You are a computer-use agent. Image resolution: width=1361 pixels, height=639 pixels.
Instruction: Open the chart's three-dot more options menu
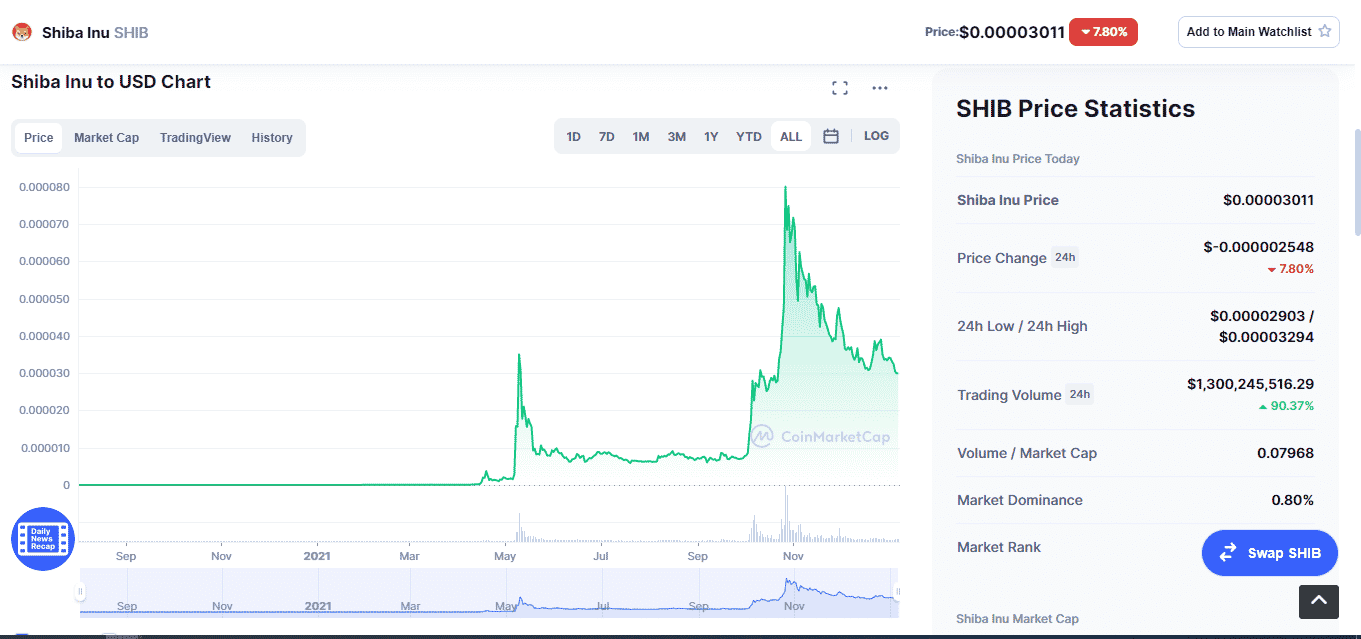pos(880,88)
